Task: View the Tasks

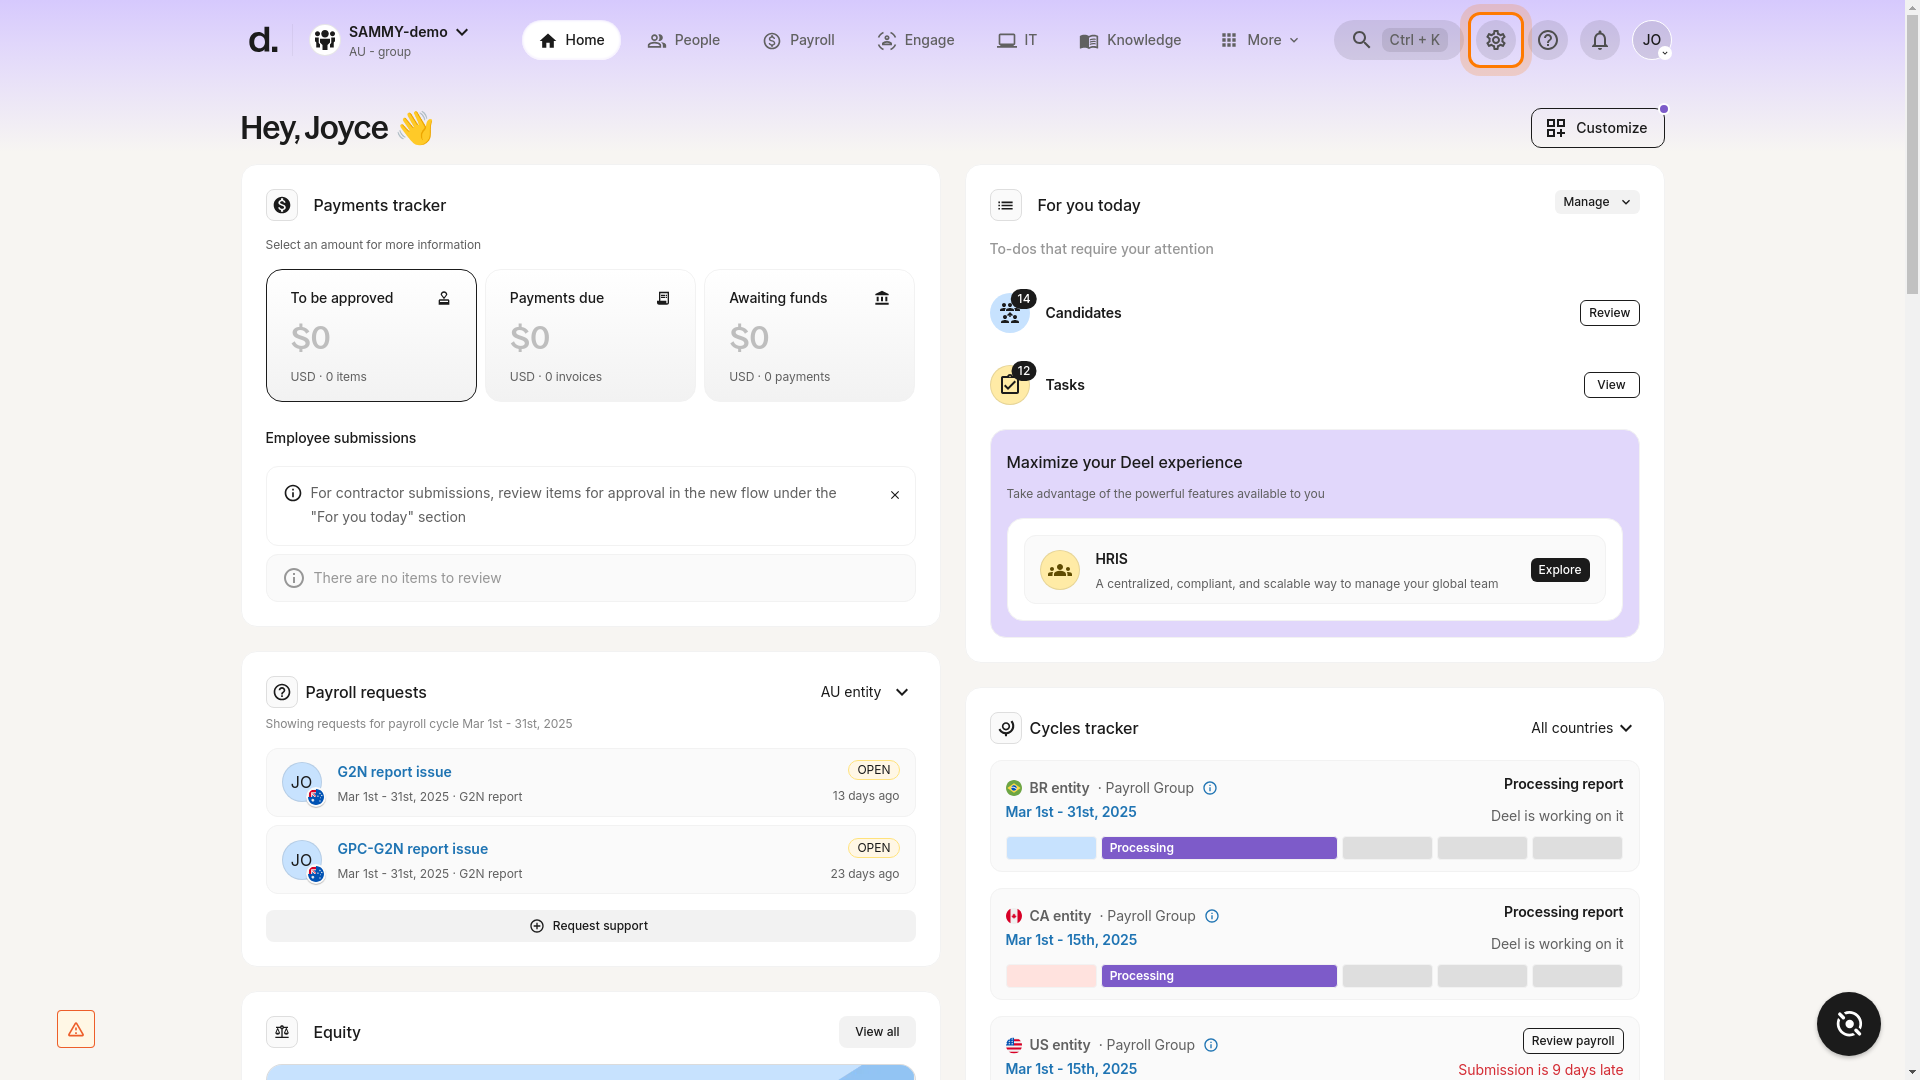Action: point(1611,385)
